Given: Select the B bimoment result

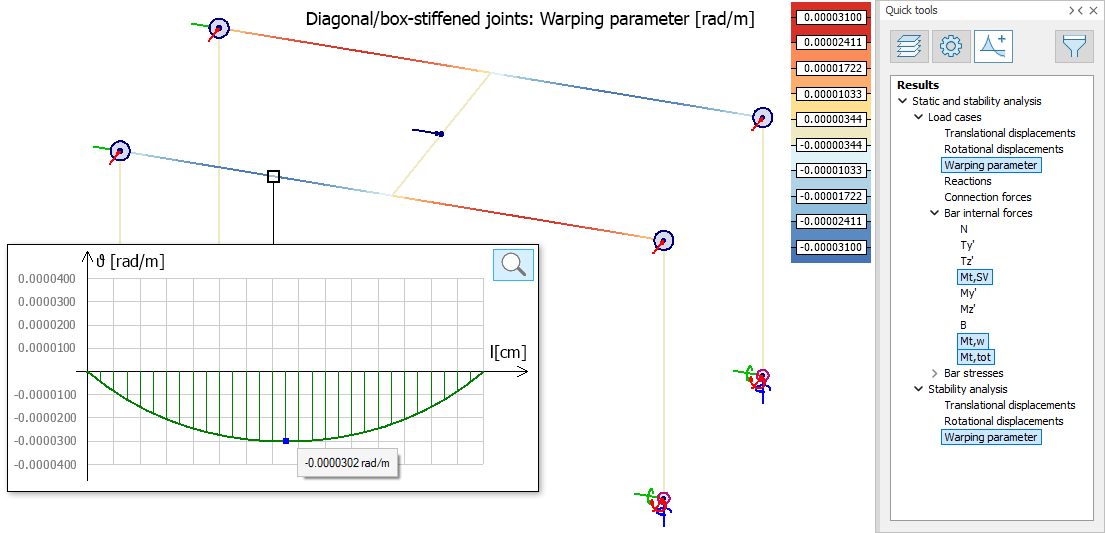Looking at the screenshot, I should point(963,325).
